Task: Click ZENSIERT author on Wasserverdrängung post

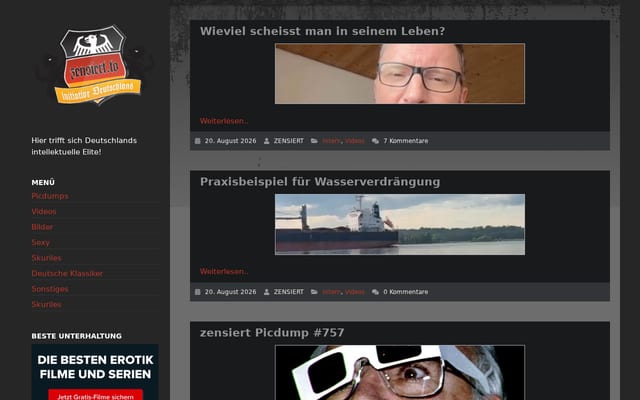Action: [x=289, y=292]
